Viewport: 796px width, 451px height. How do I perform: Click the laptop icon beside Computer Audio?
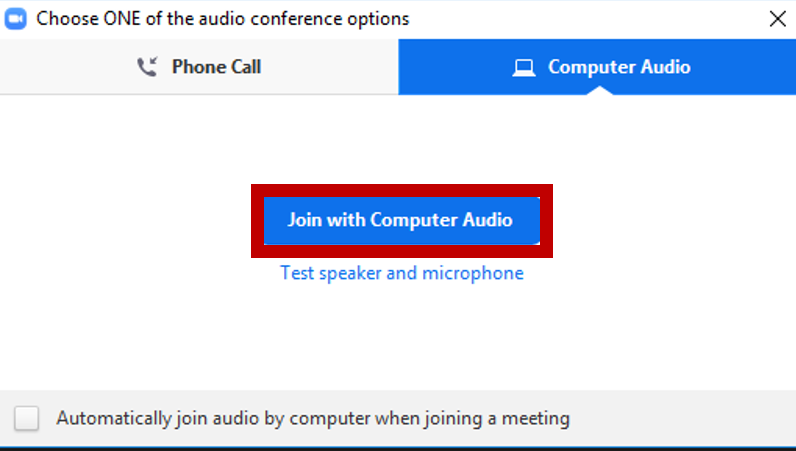523,67
